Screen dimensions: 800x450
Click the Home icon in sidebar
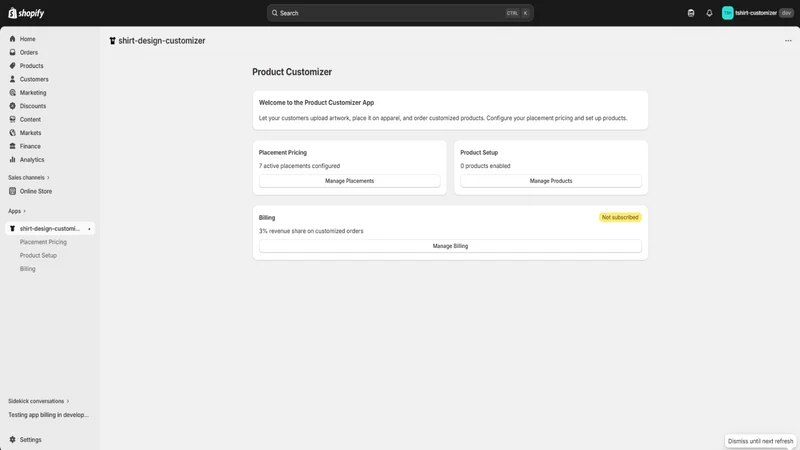(x=12, y=39)
